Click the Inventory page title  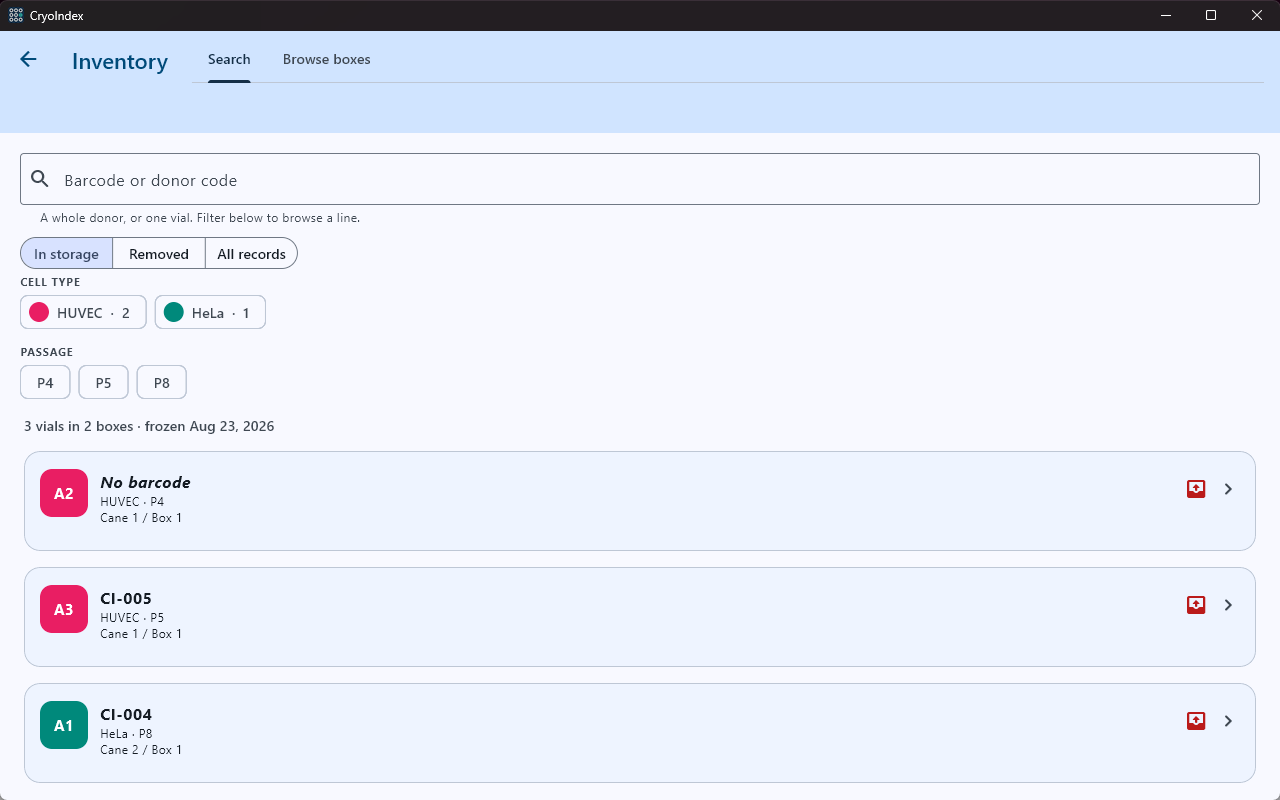[120, 61]
